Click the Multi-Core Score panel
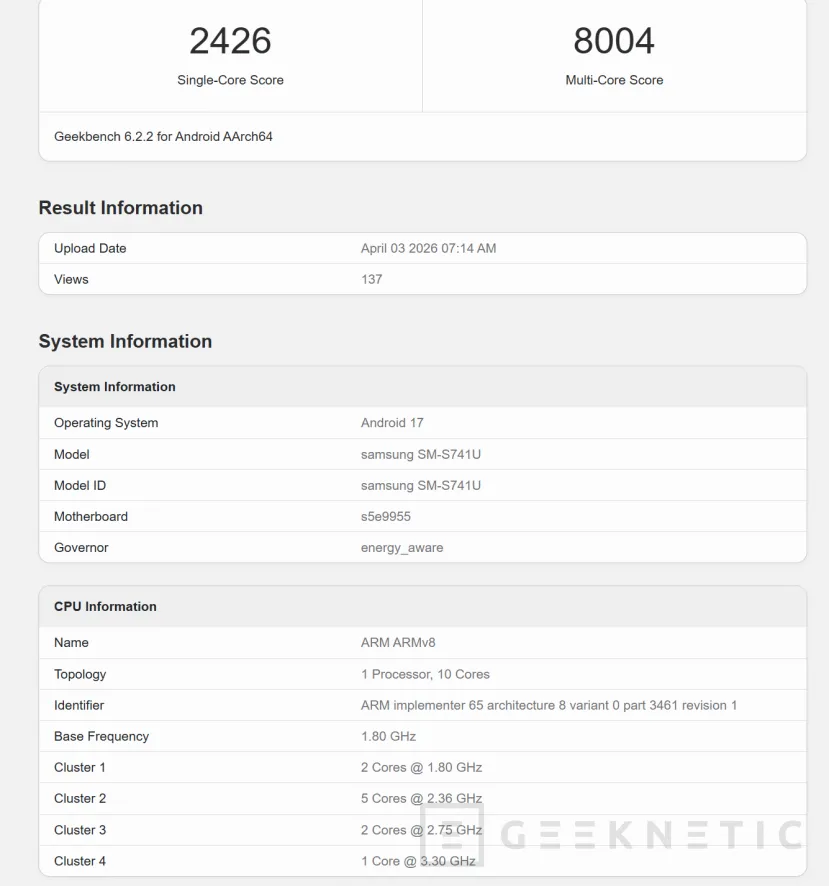Viewport: 829px width, 886px height. [614, 55]
